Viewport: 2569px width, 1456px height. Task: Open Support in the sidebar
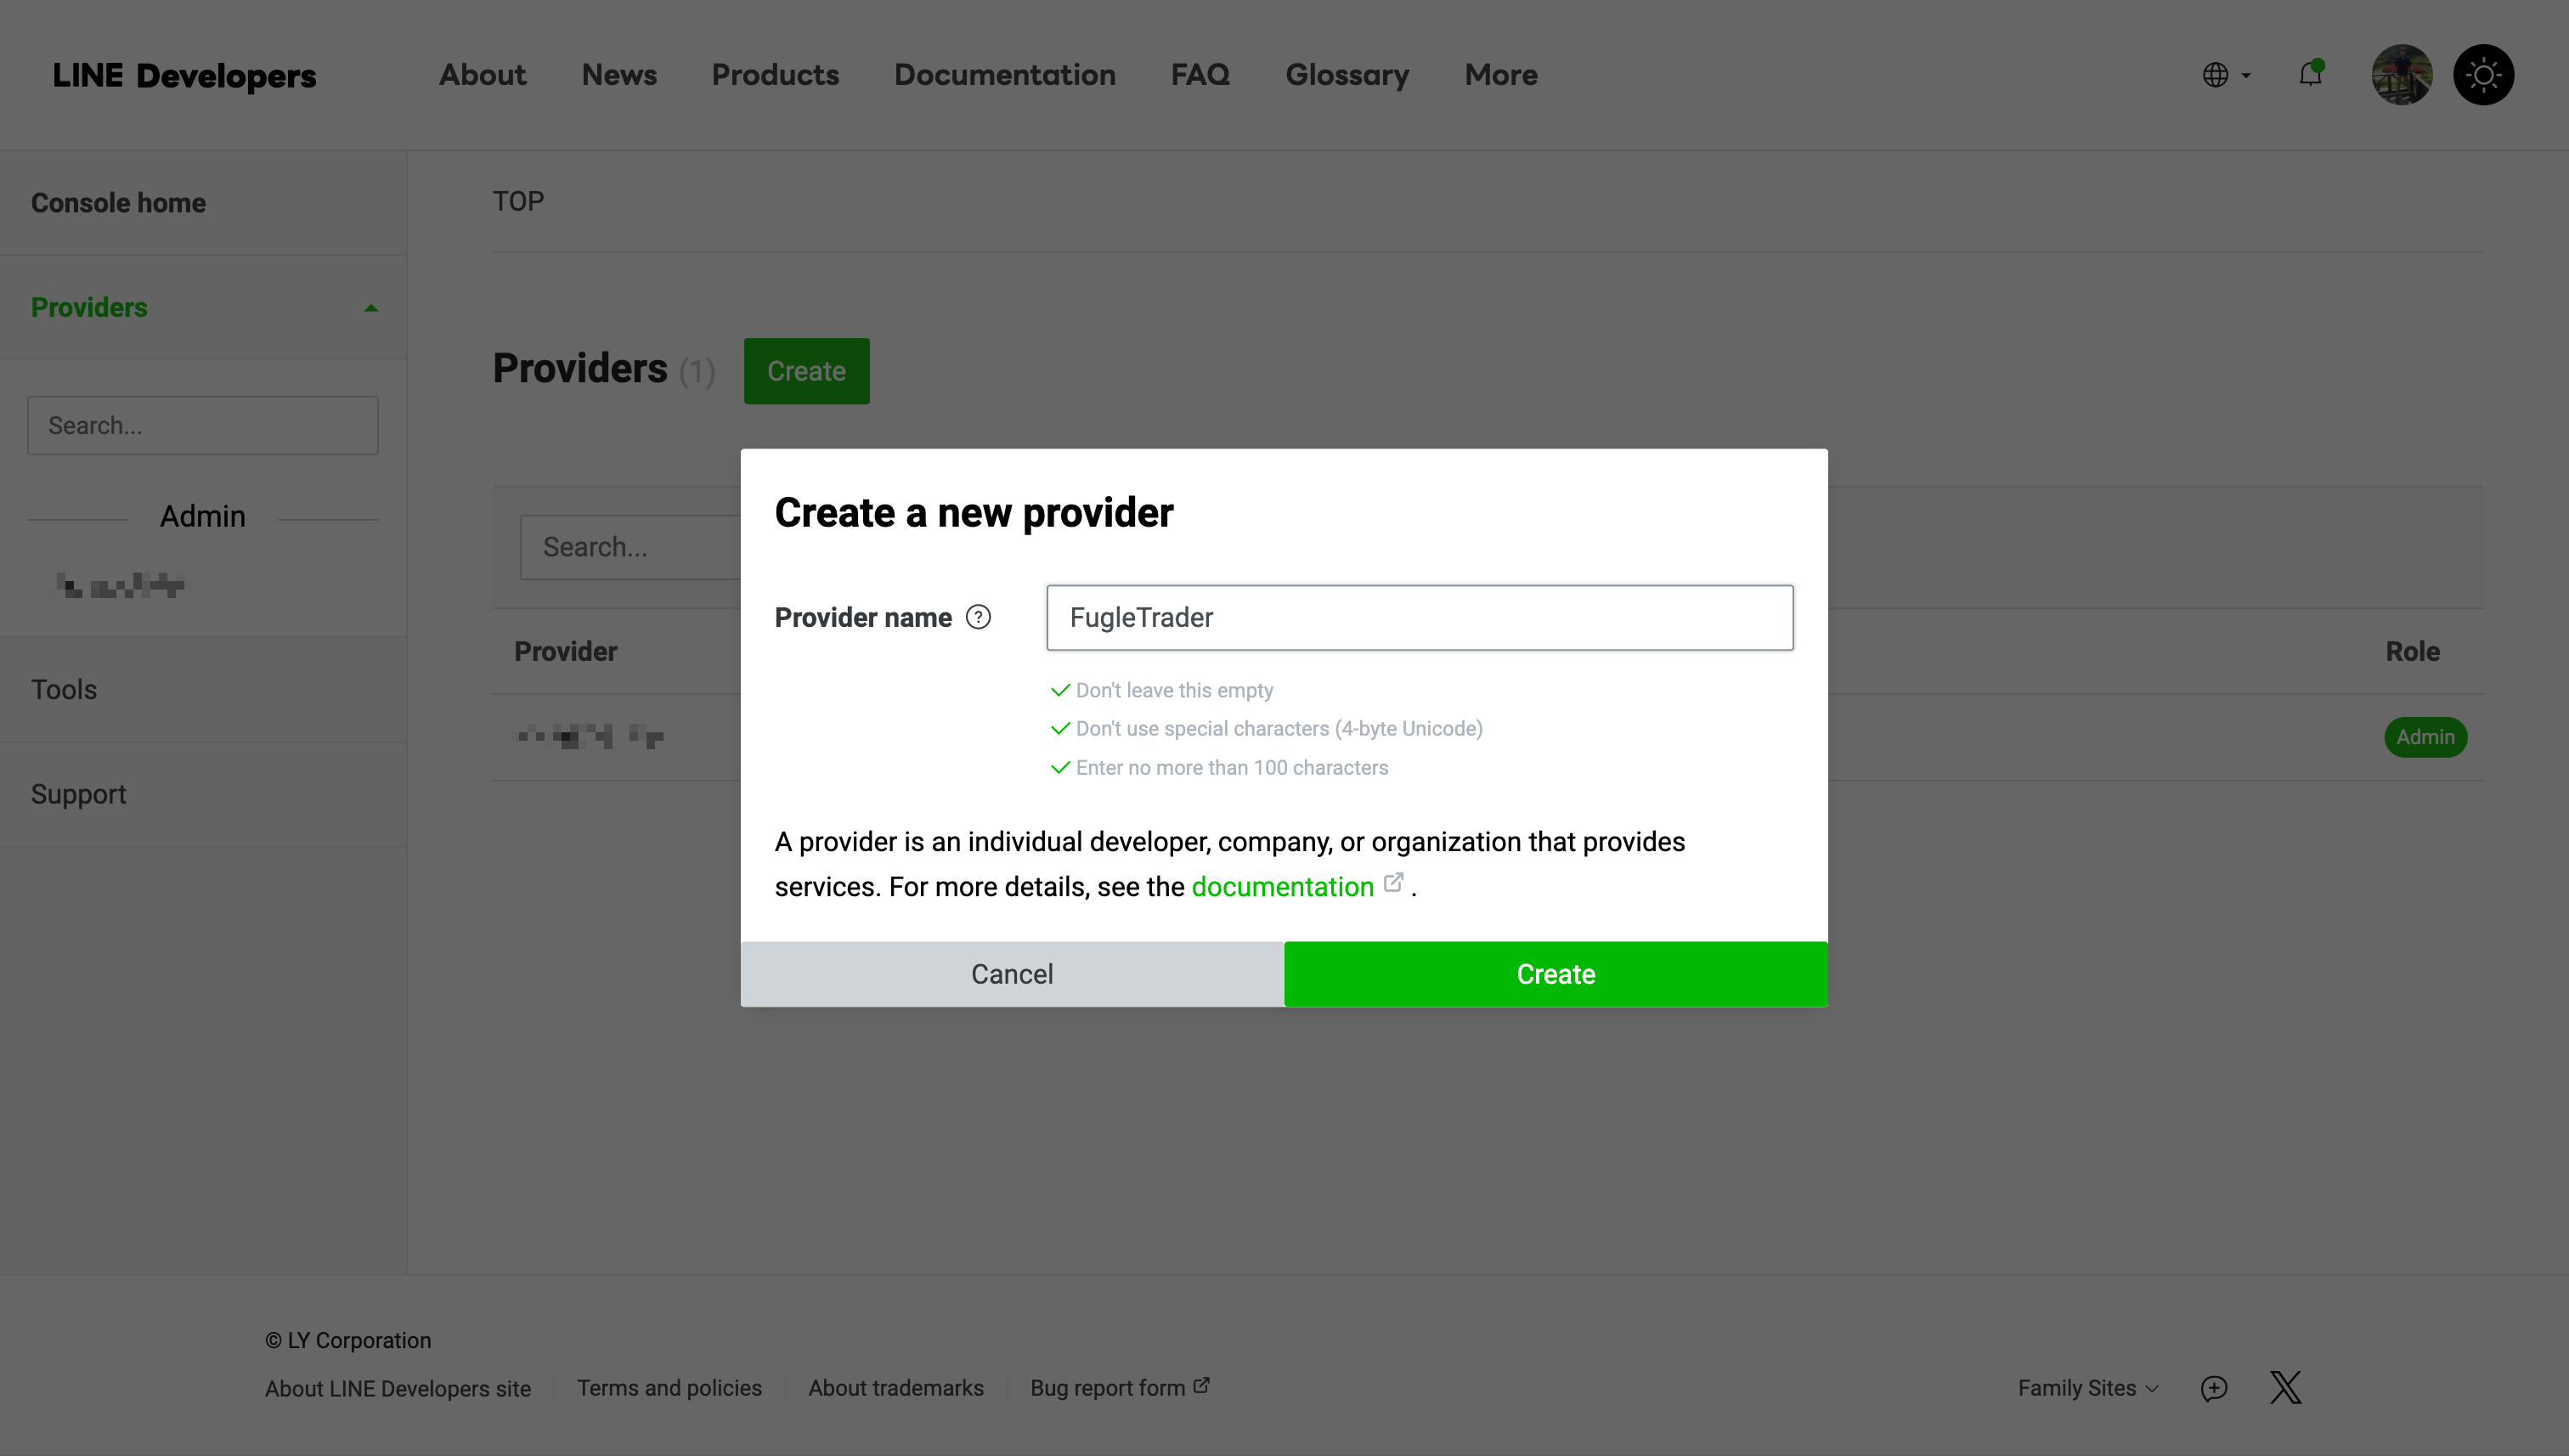tap(78, 794)
